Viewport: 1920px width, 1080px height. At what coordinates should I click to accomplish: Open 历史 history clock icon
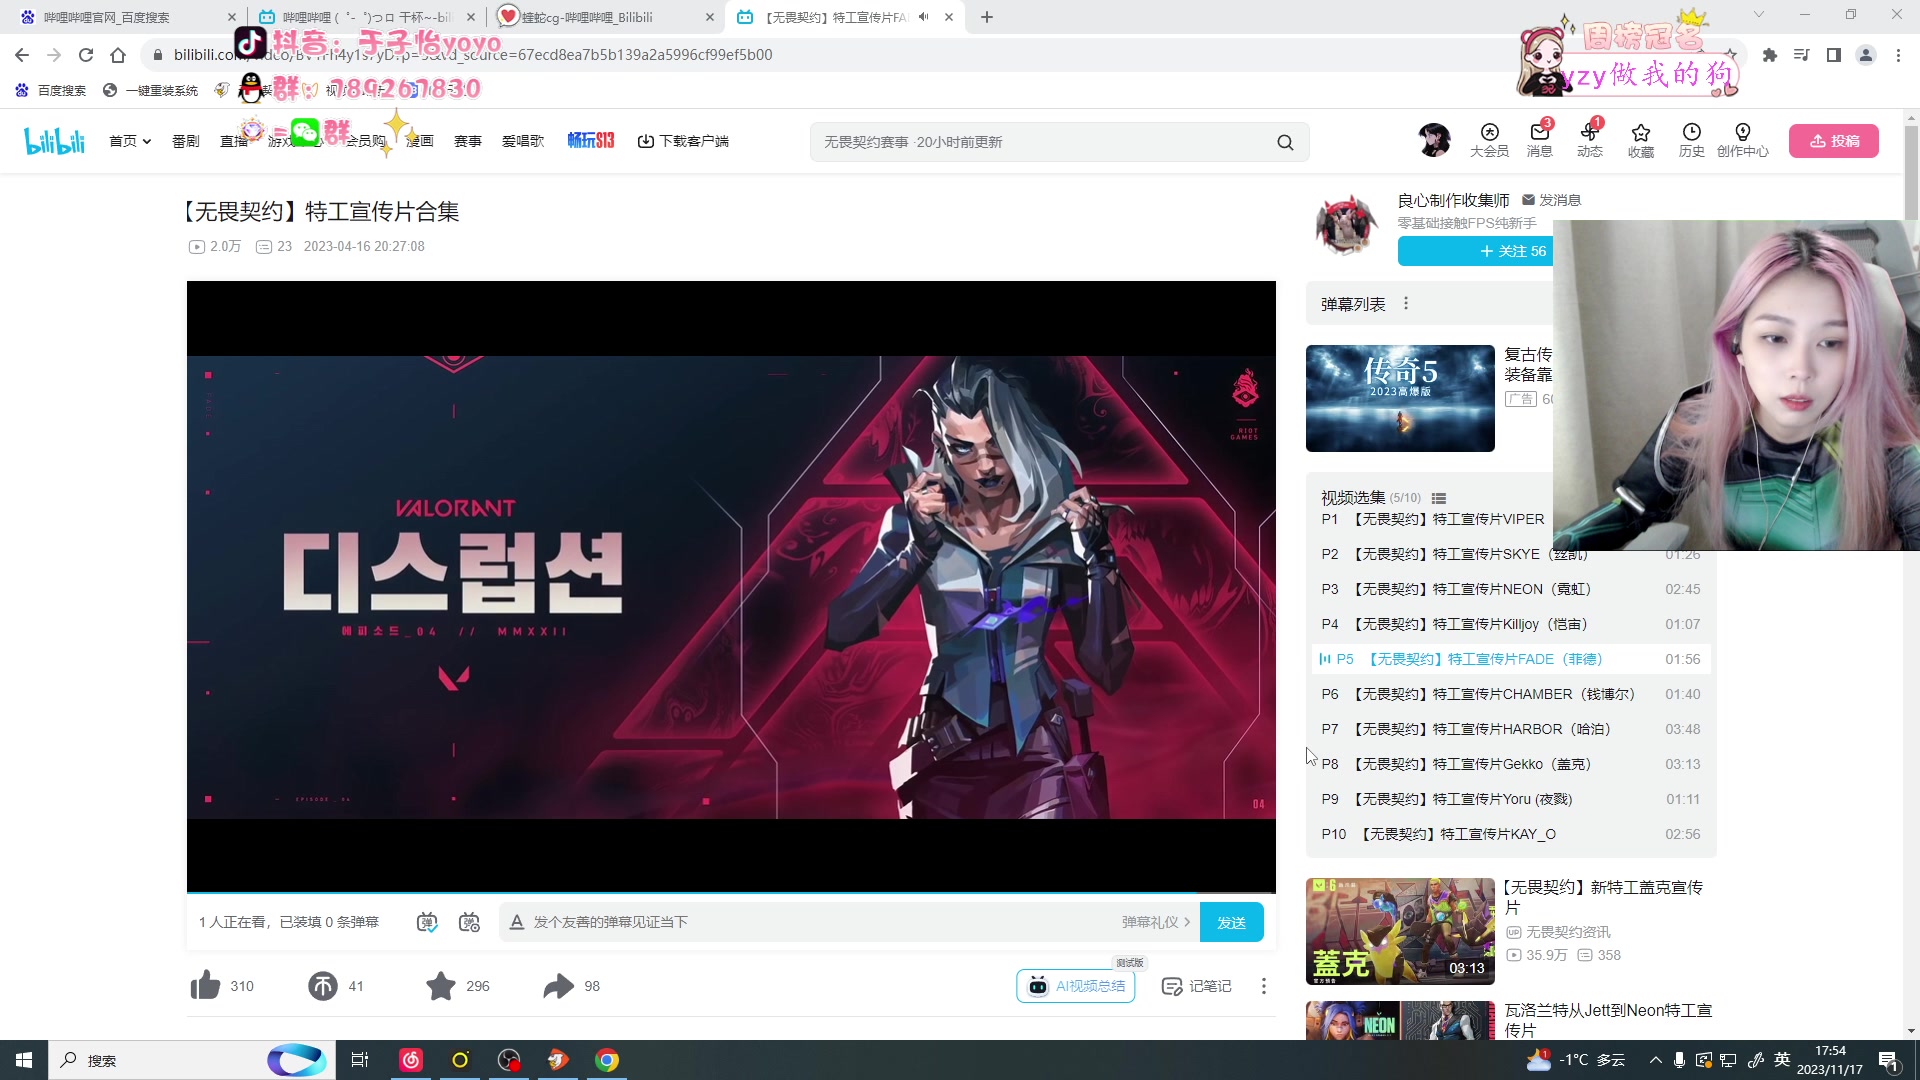[x=1692, y=140]
